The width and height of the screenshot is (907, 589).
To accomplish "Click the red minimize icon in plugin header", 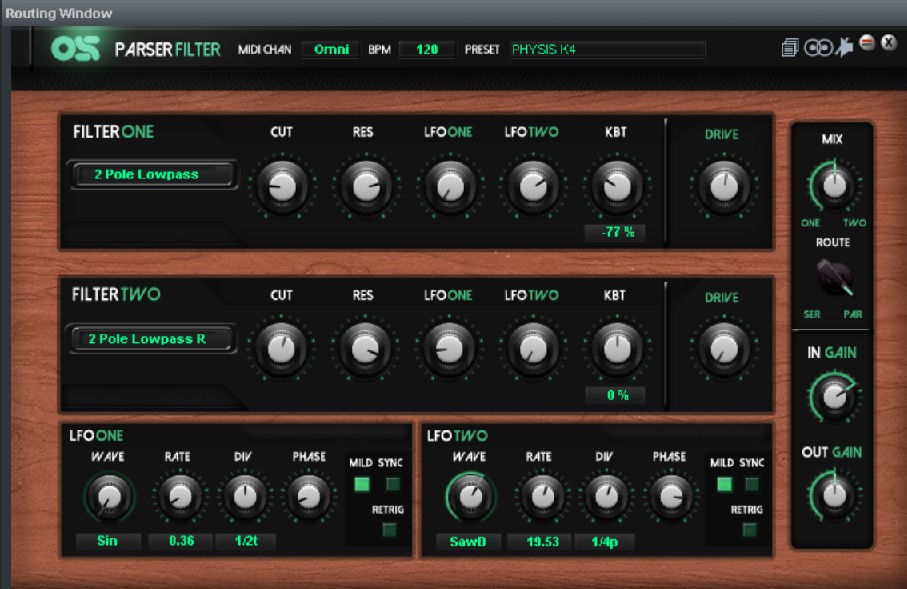I will pyautogui.click(x=868, y=43).
